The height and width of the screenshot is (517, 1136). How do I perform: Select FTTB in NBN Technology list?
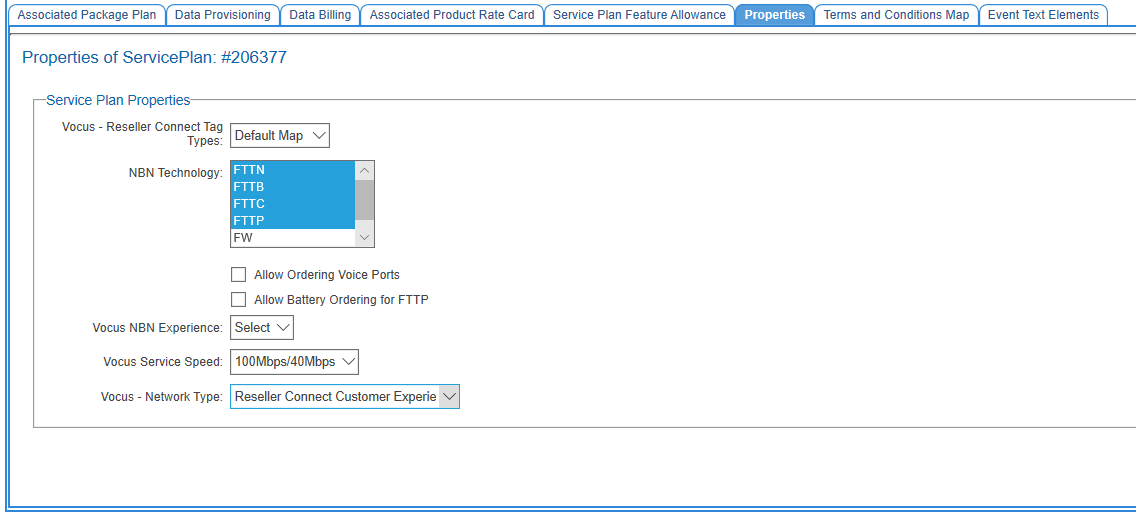pyautogui.click(x=292, y=187)
